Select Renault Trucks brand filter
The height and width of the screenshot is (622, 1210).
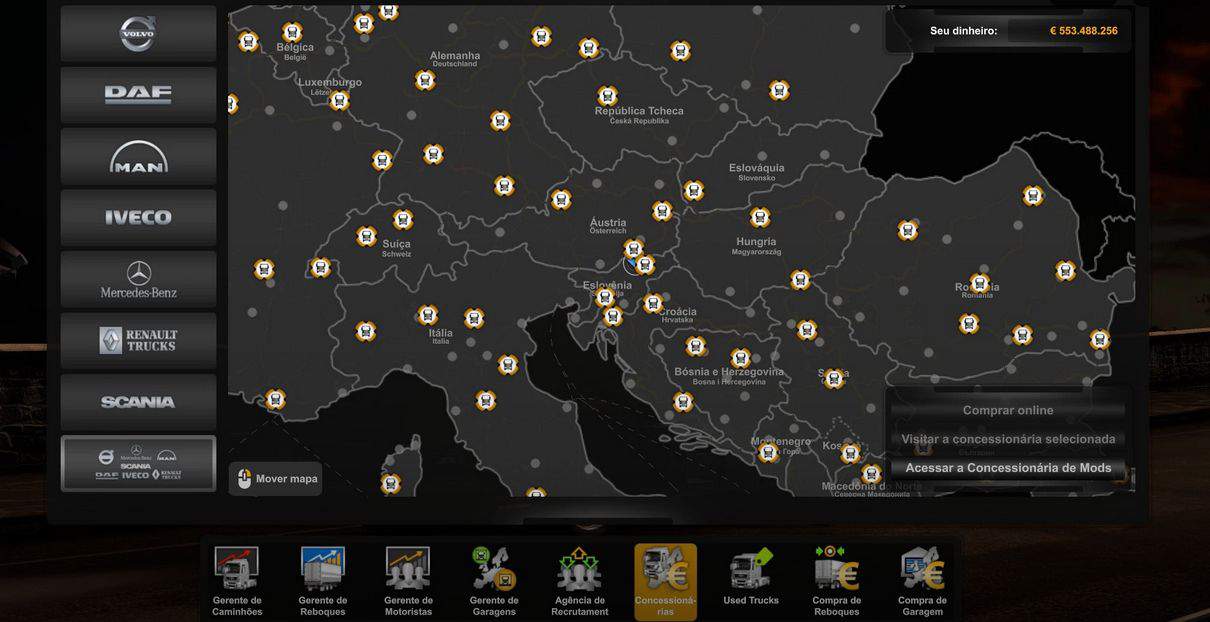click(138, 341)
